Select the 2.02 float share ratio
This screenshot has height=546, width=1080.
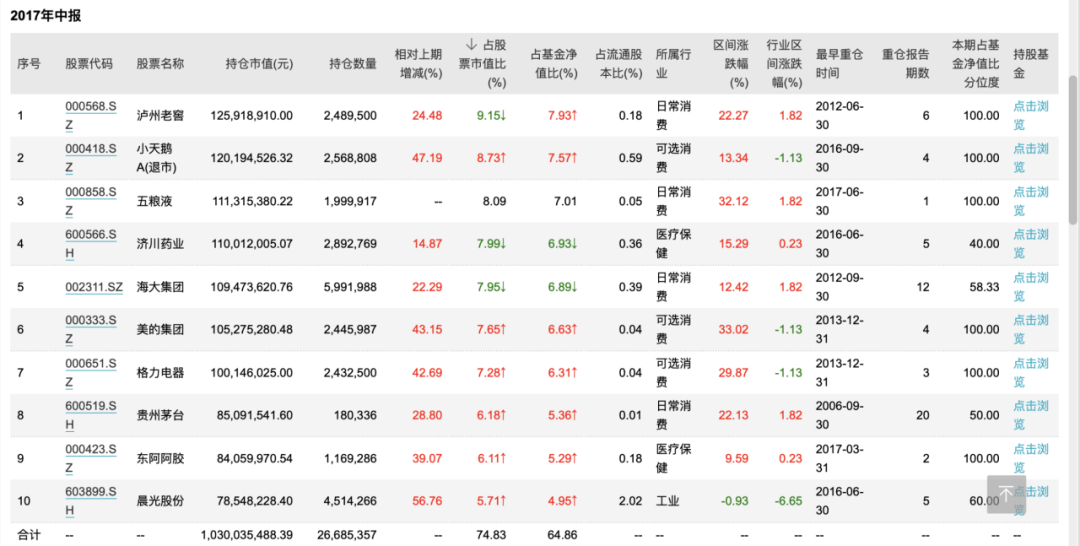coord(630,501)
